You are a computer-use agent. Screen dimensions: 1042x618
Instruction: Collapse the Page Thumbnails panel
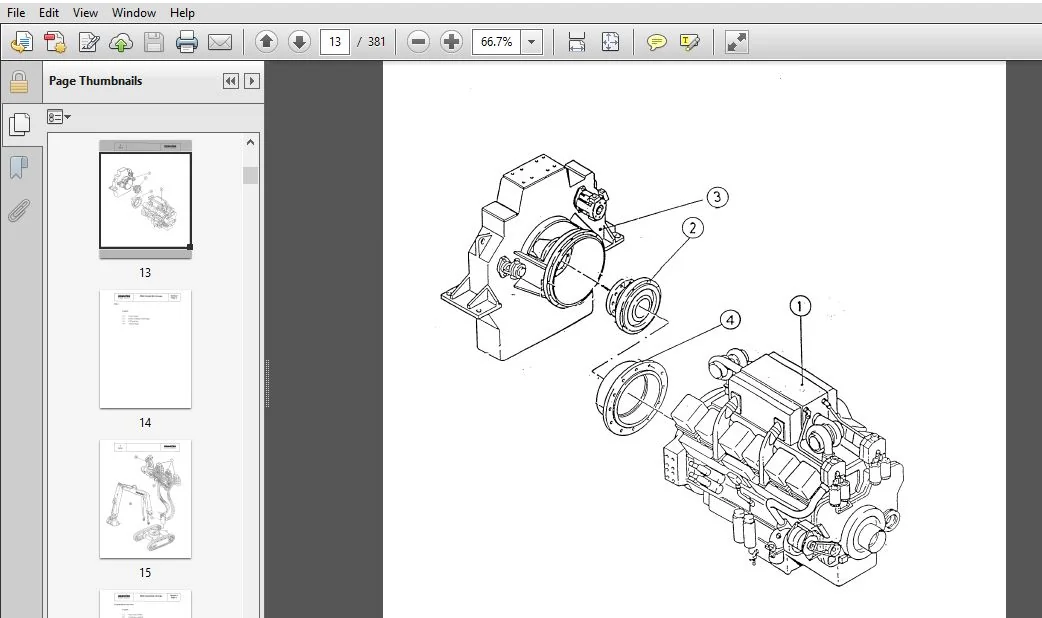[x=231, y=81]
